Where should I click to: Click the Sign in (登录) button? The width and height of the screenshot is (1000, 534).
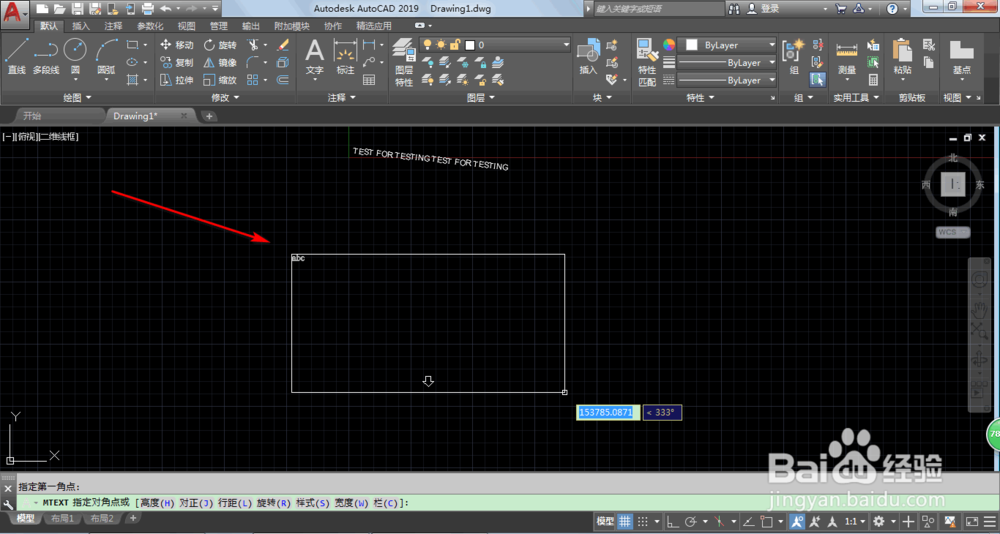tap(764, 9)
